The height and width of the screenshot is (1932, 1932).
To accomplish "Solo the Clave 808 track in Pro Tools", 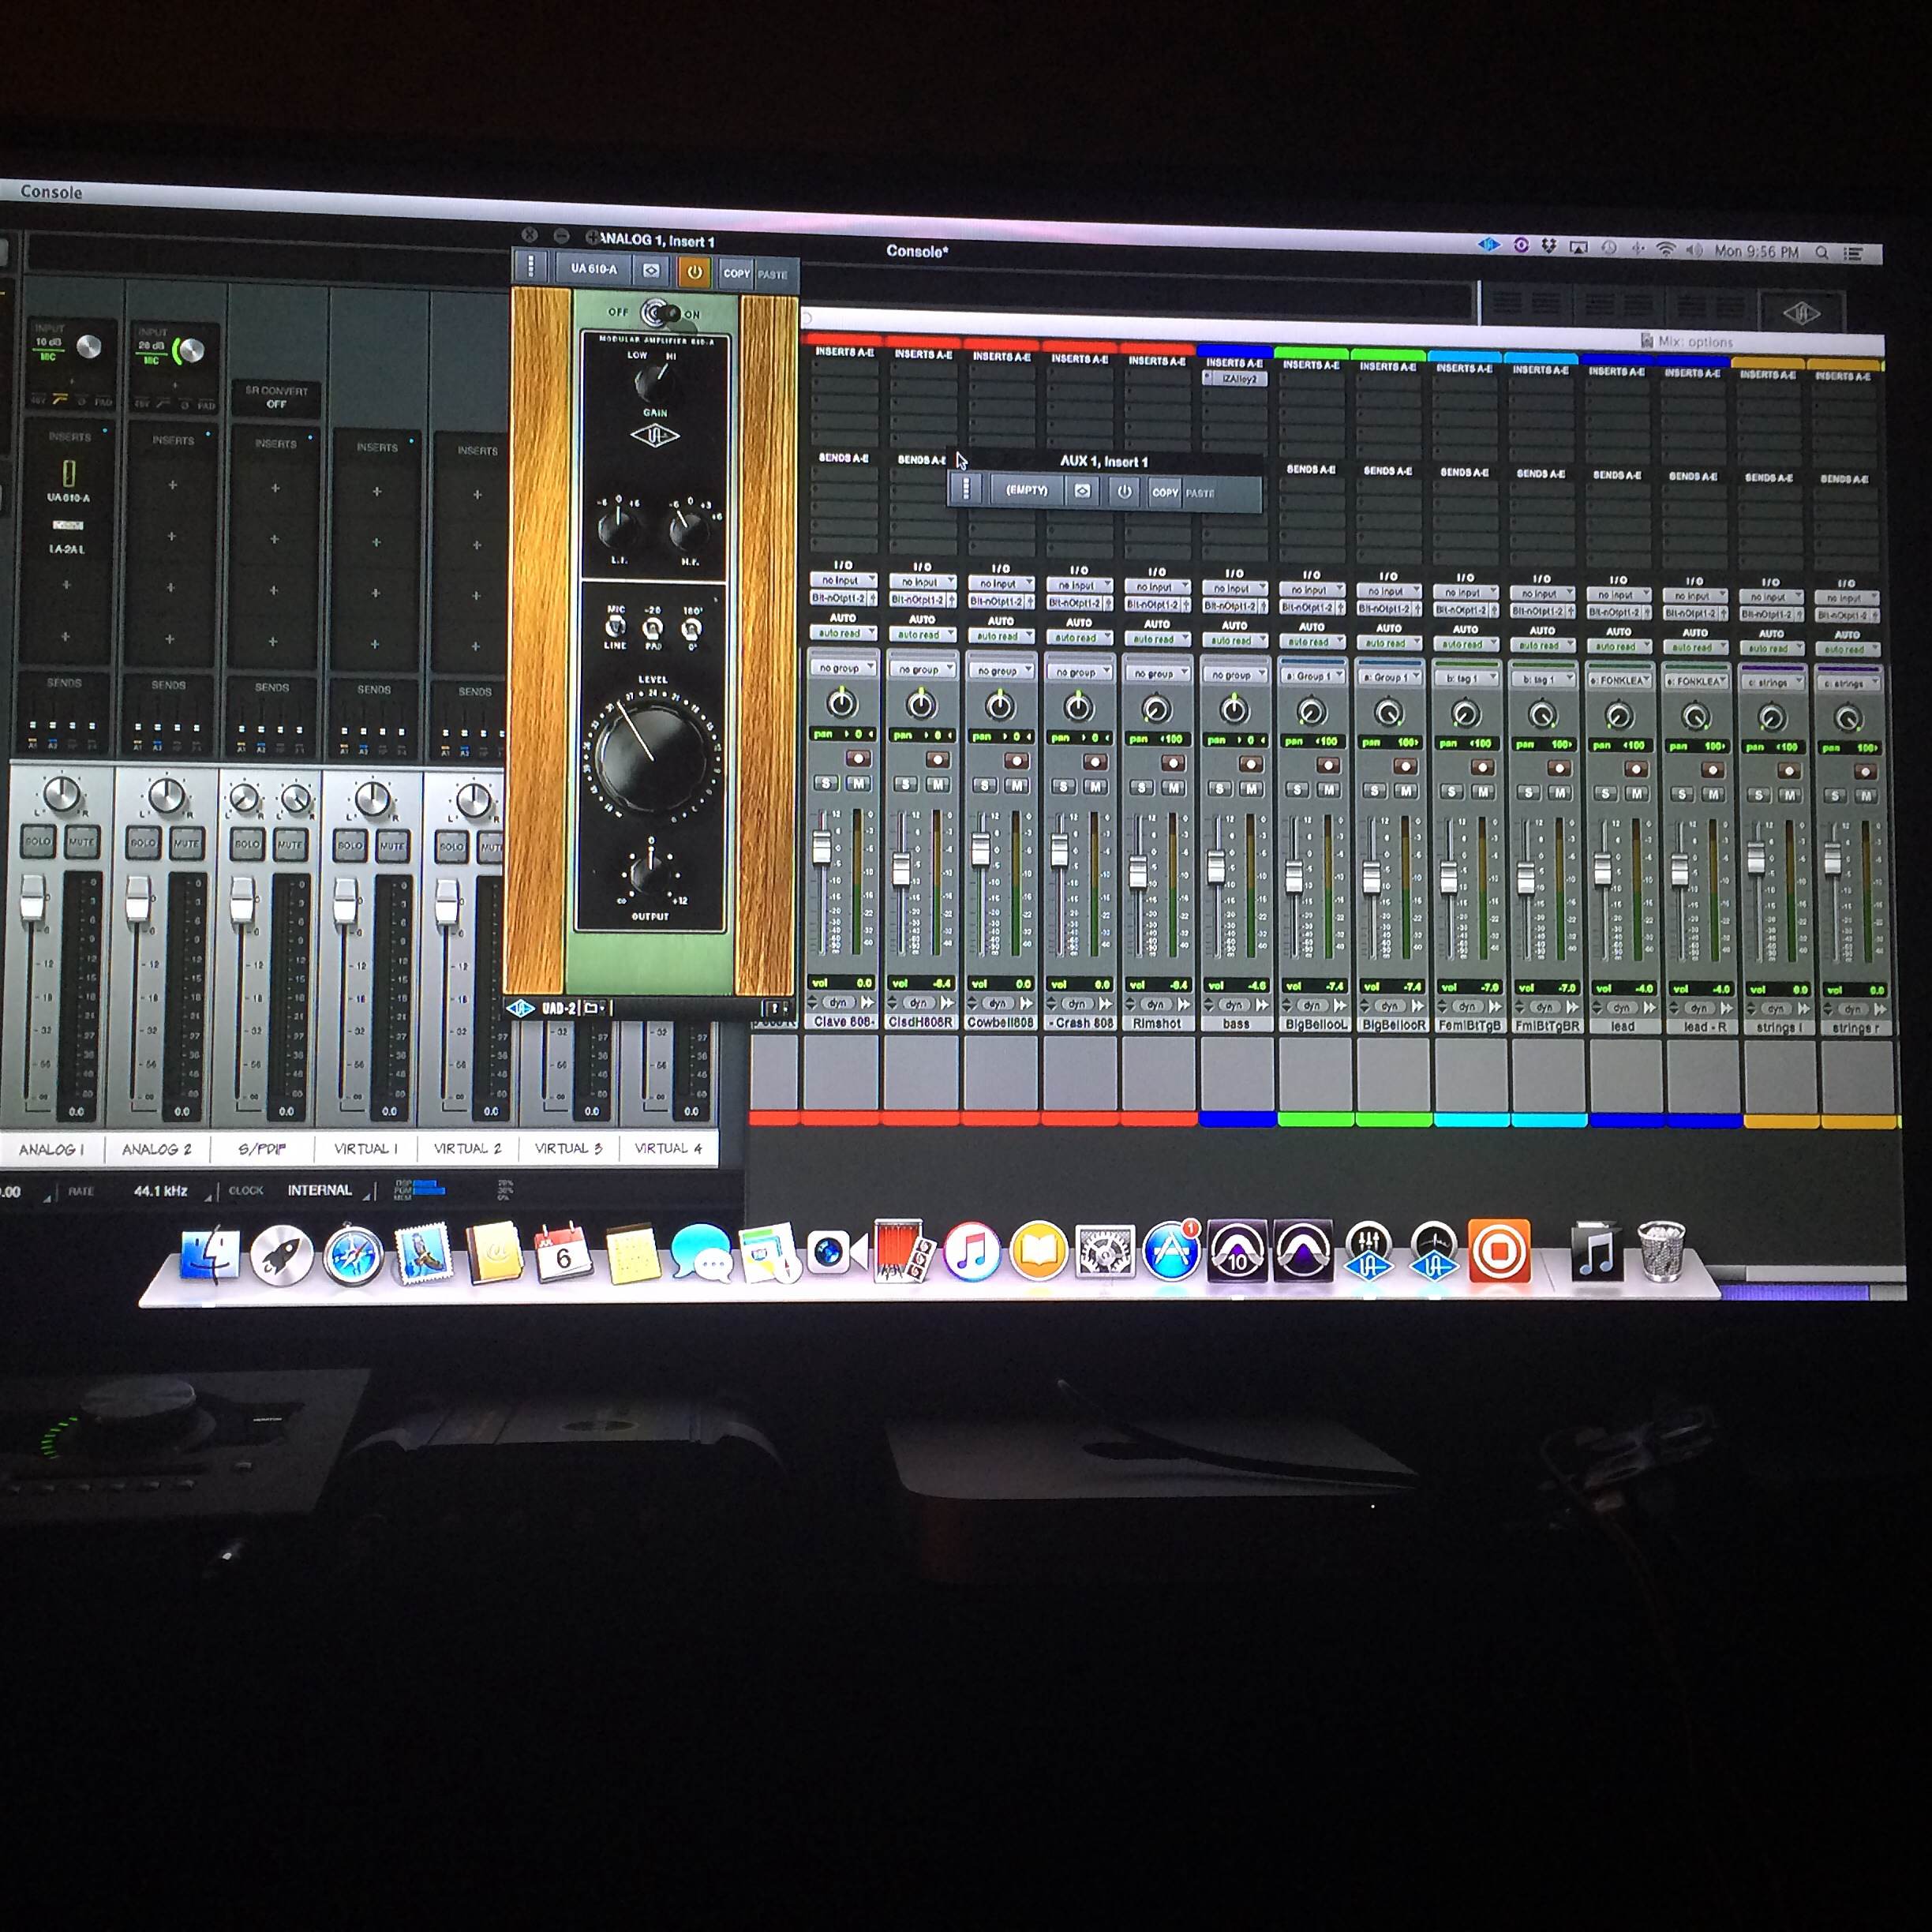I will [x=826, y=783].
